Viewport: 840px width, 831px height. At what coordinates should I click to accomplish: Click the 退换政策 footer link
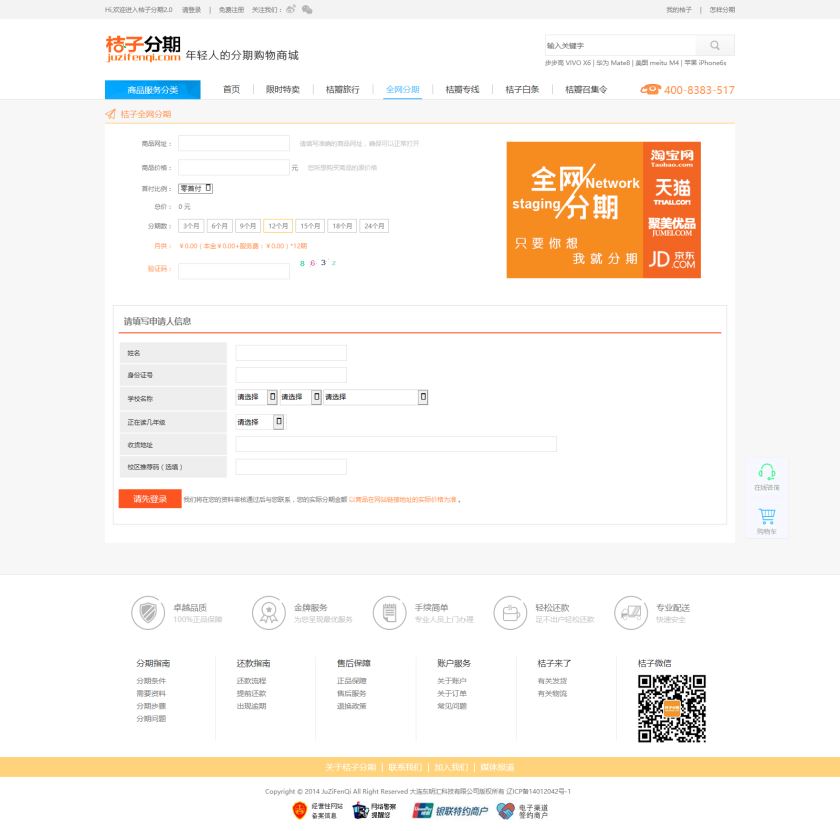(x=351, y=706)
